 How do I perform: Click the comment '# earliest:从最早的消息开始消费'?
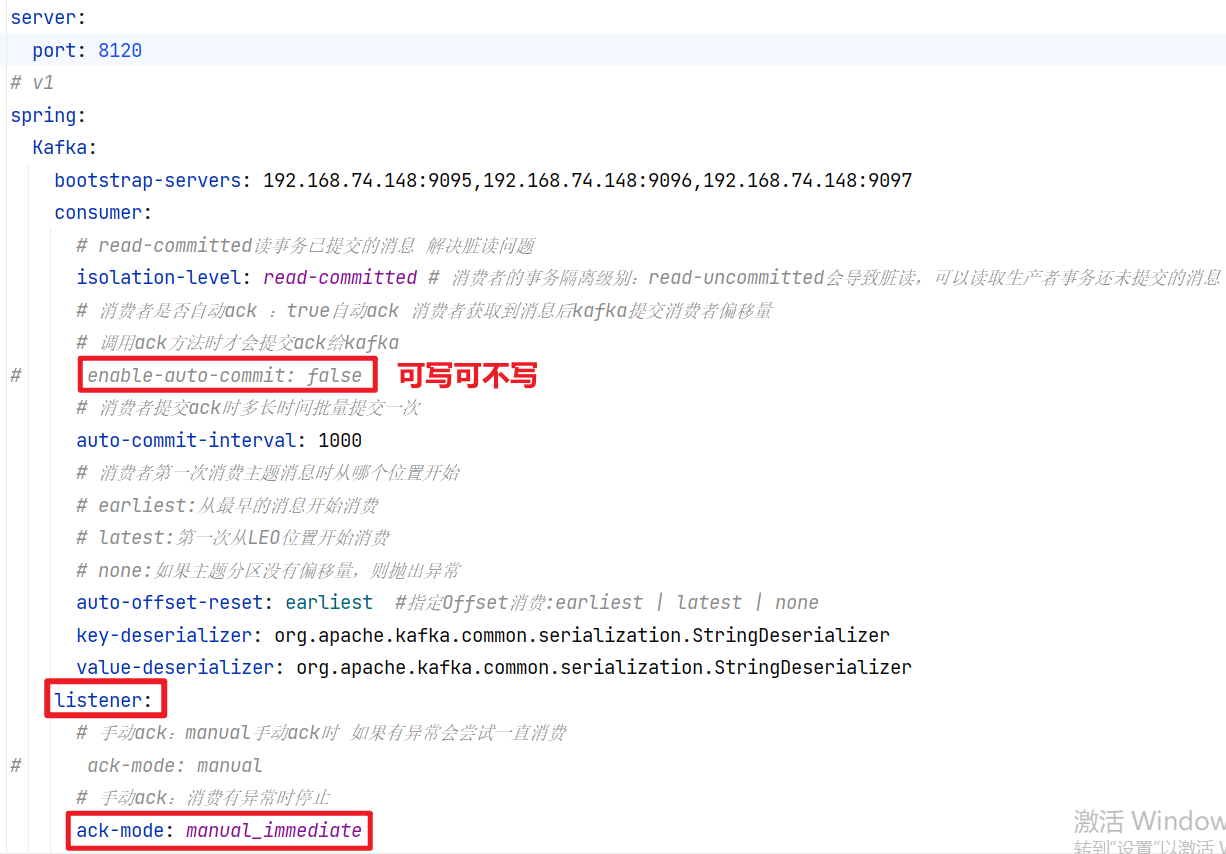pos(227,505)
